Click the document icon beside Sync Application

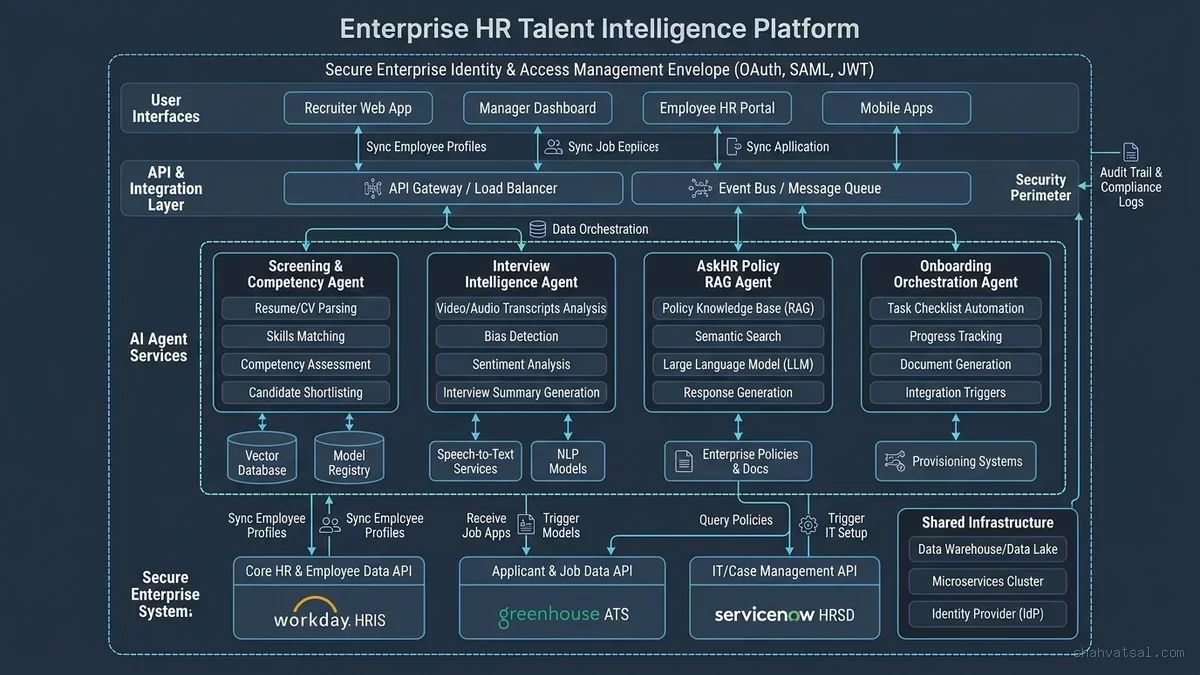pos(733,147)
